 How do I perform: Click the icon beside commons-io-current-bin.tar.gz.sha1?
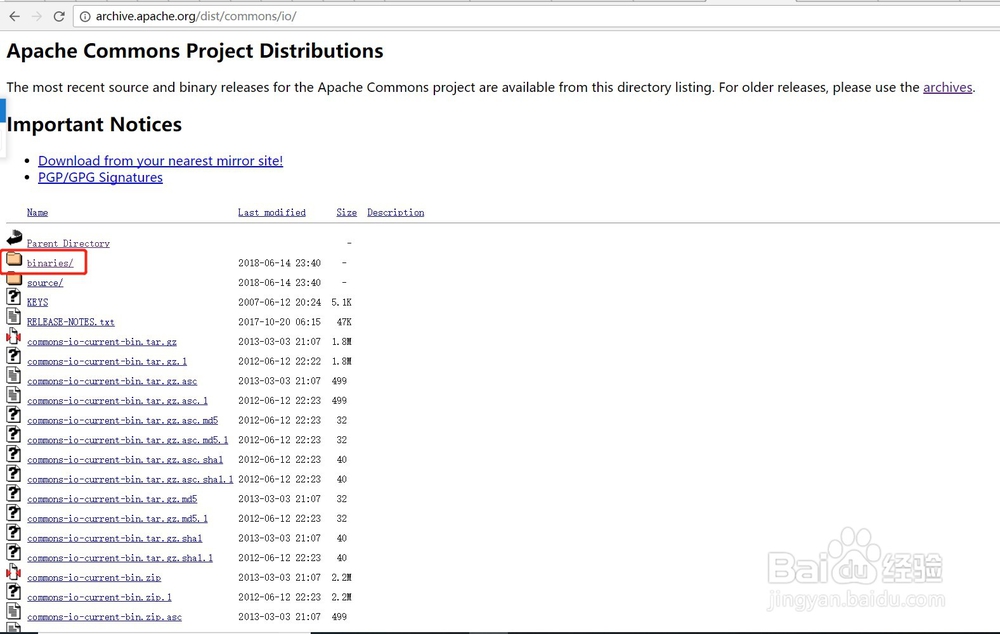click(13, 533)
